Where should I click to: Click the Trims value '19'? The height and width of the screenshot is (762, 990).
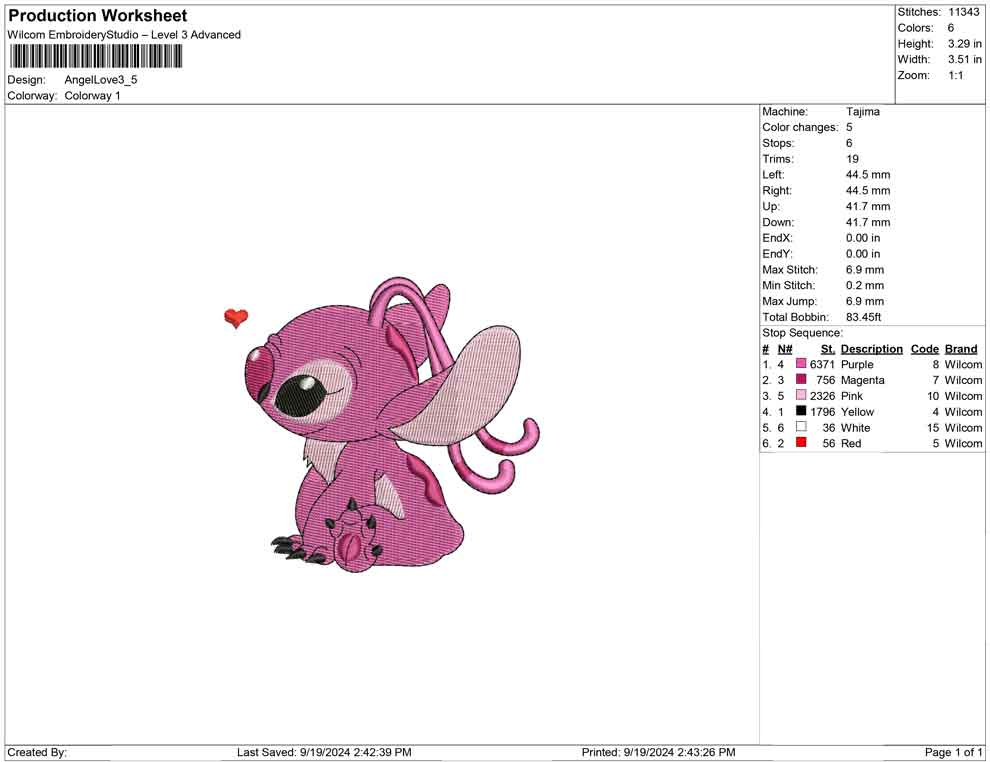(852, 158)
